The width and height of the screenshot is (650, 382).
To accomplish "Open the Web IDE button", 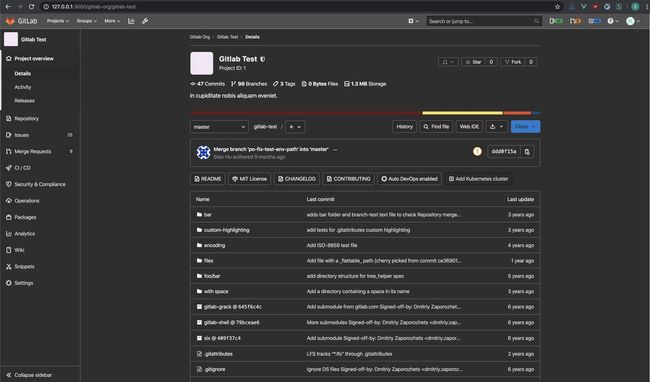I will pyautogui.click(x=469, y=127).
